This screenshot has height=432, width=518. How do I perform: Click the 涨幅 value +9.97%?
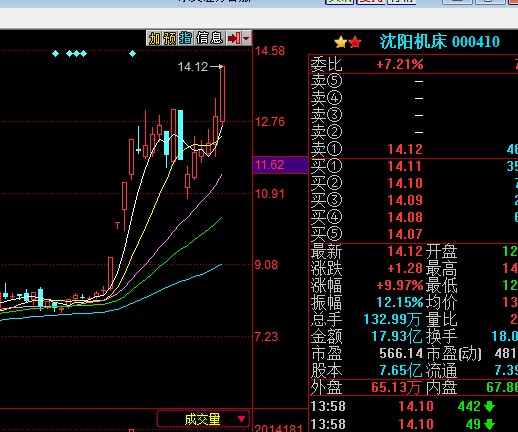(x=400, y=285)
